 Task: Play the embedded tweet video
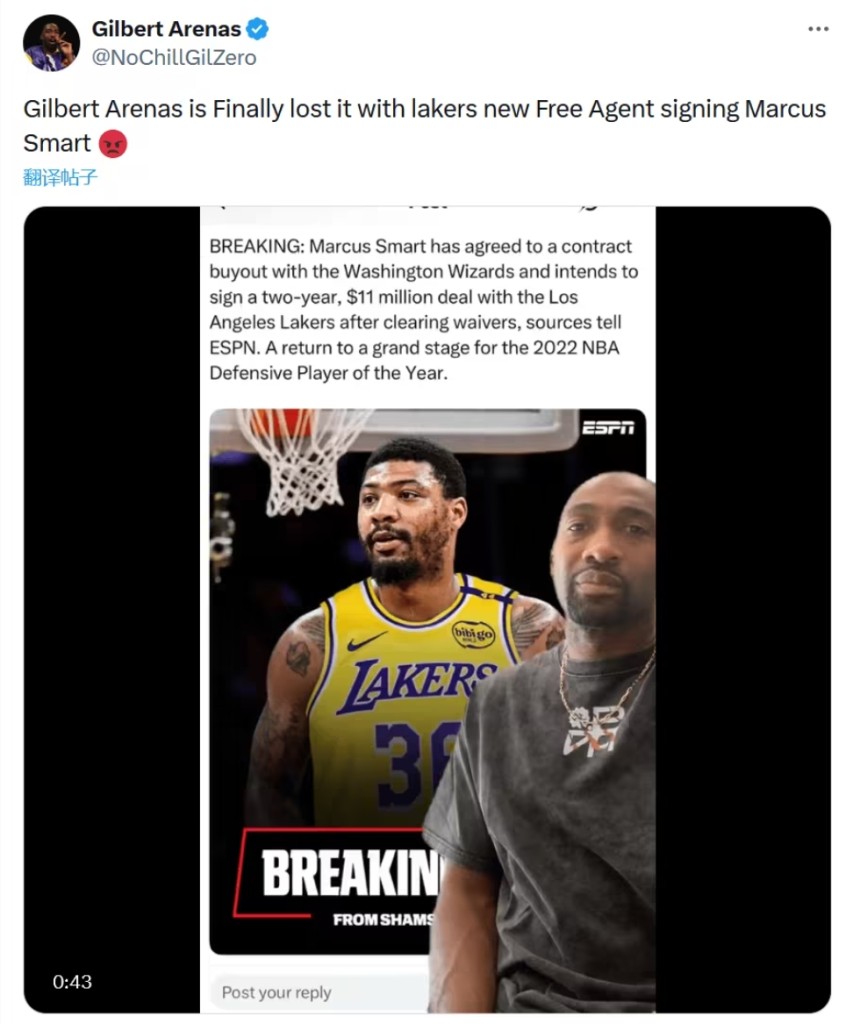click(427, 609)
